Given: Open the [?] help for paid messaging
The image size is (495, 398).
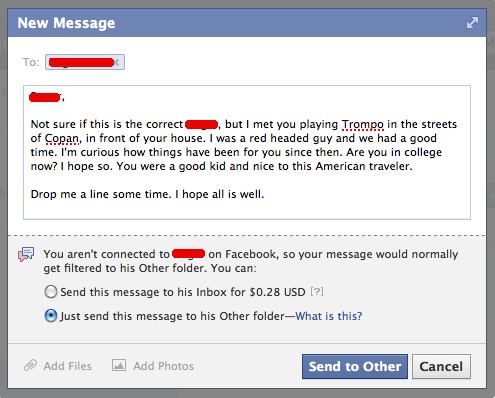Looking at the screenshot, I should (x=317, y=292).
